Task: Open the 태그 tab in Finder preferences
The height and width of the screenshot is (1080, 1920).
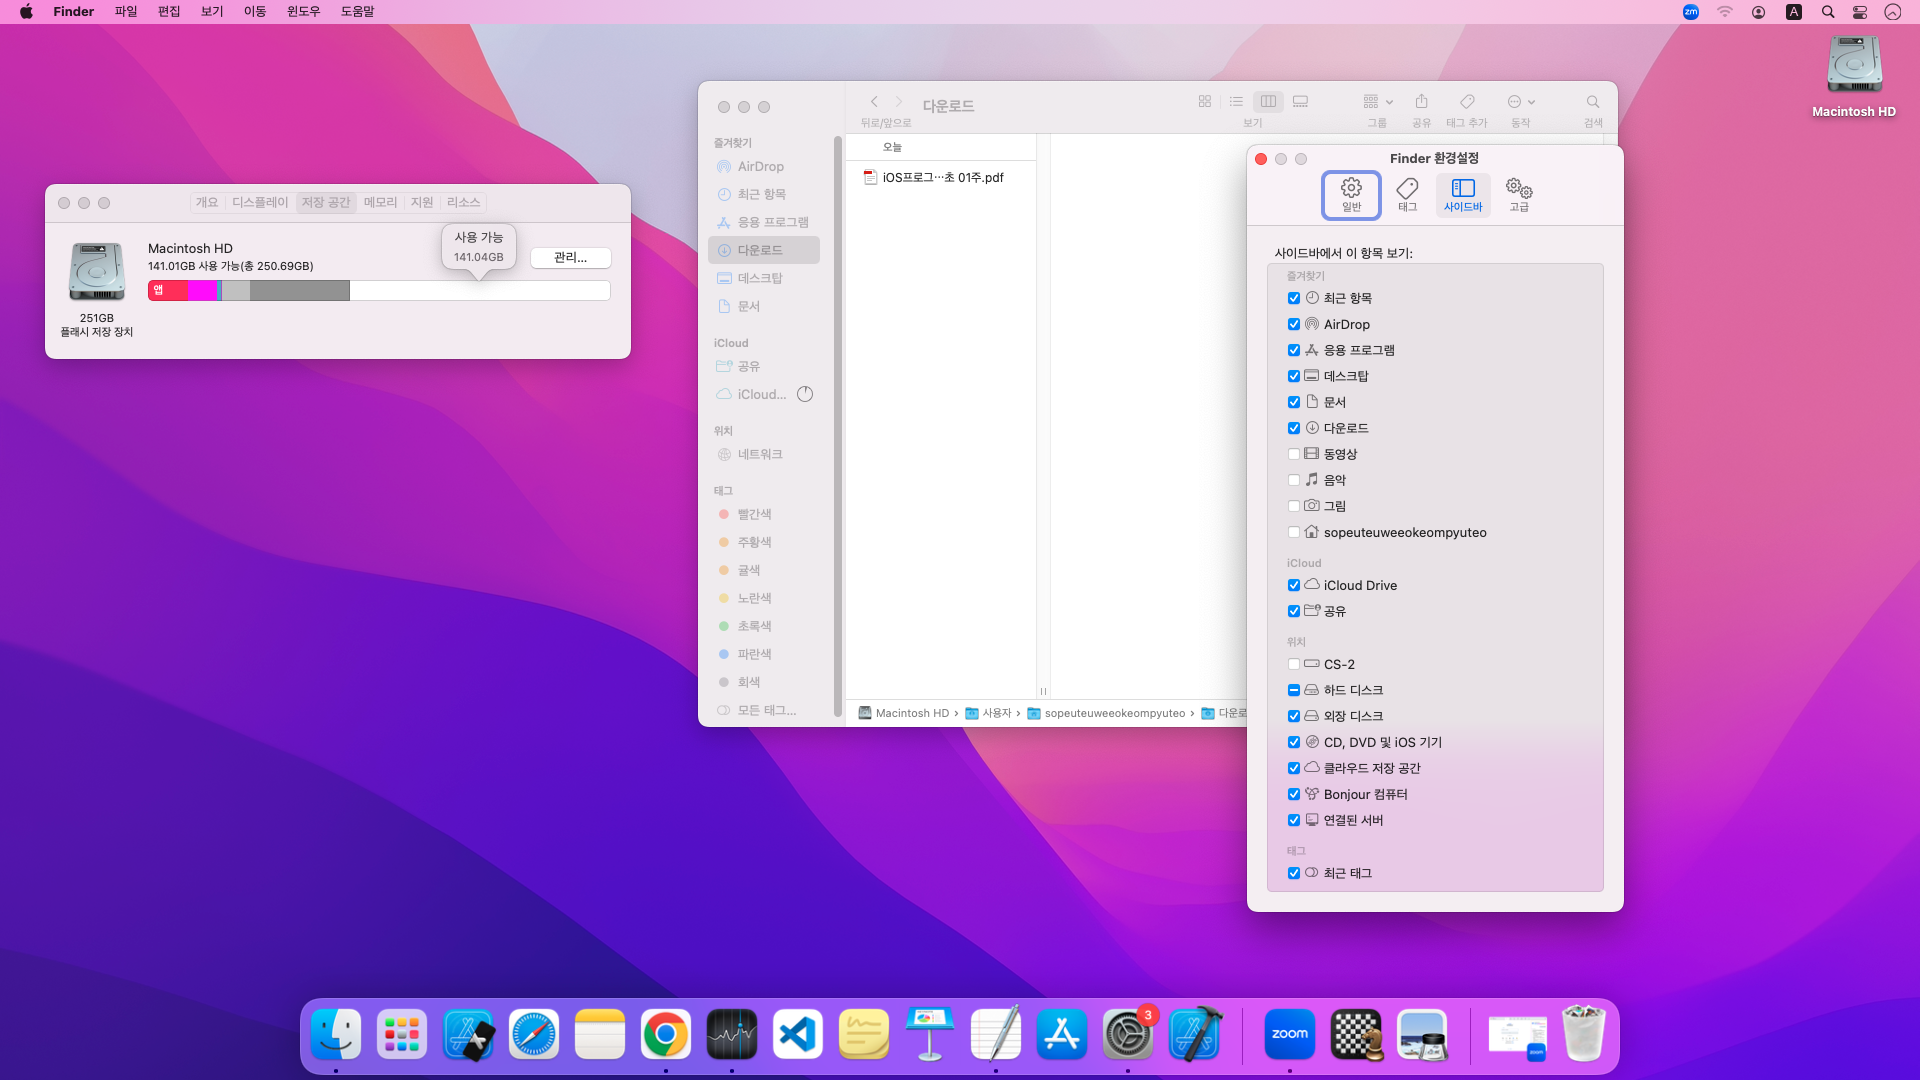Action: coord(1407,194)
